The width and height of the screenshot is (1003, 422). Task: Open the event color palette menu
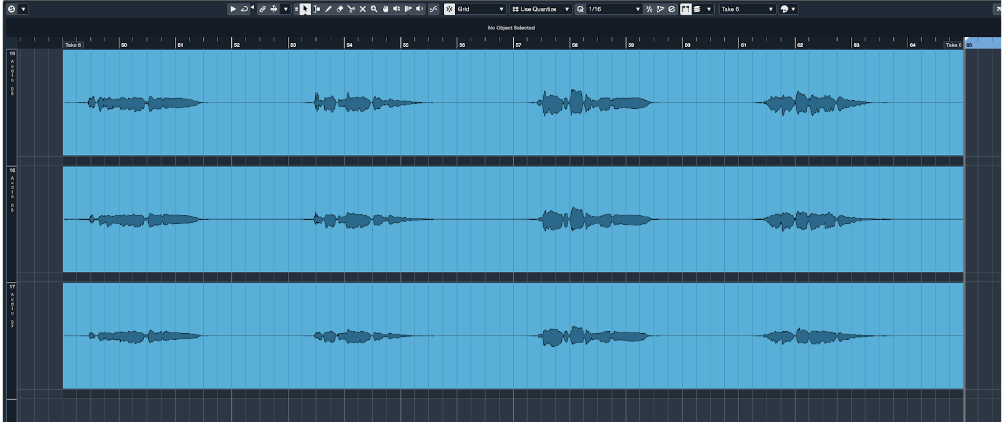pyautogui.click(x=788, y=9)
